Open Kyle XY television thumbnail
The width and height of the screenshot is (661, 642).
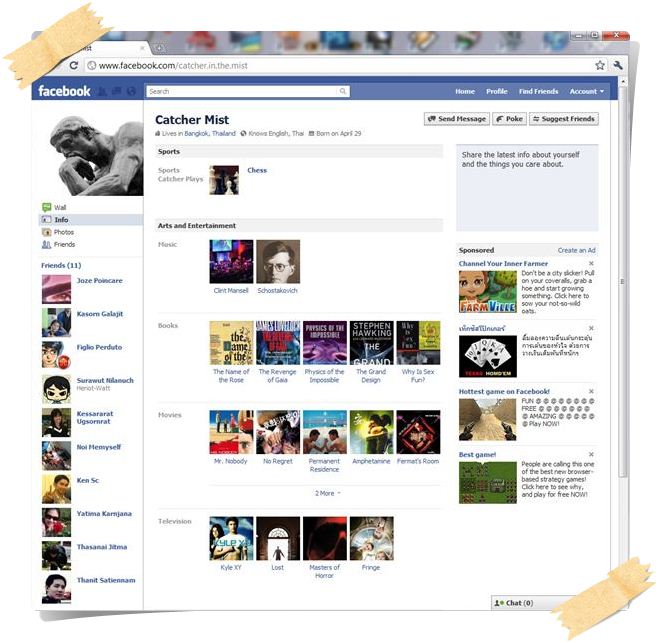coord(231,538)
